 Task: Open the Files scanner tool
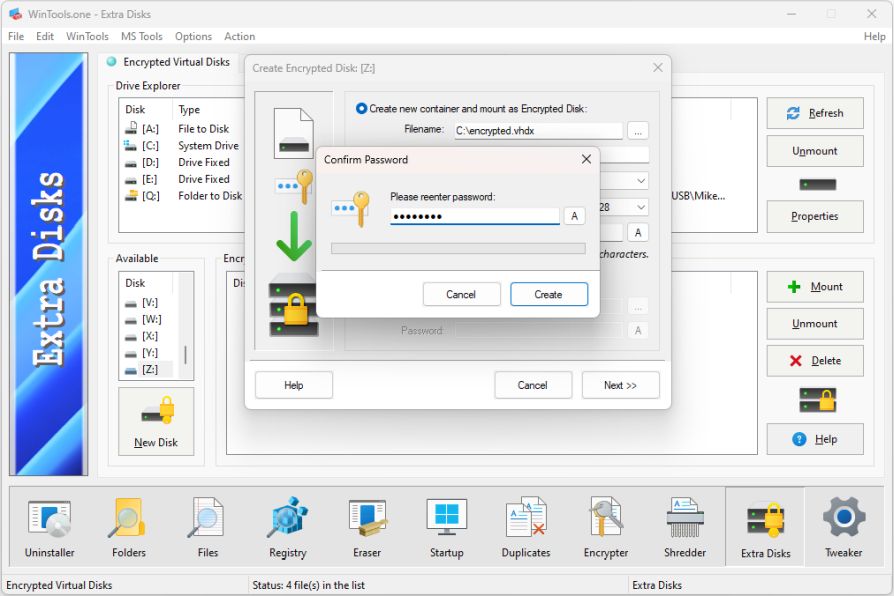[208, 527]
